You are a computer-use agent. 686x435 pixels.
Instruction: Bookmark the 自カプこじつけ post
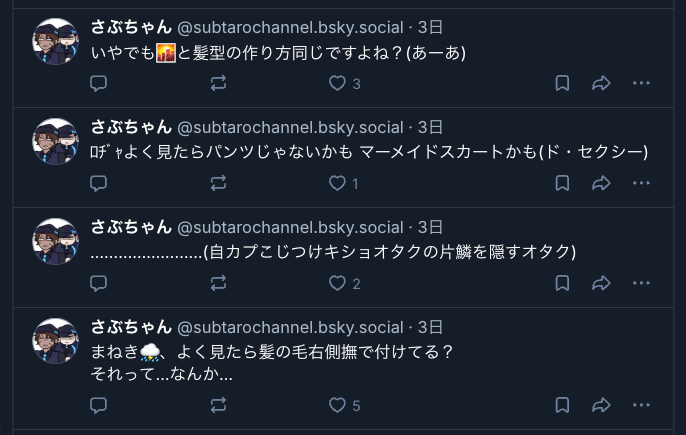(x=562, y=284)
